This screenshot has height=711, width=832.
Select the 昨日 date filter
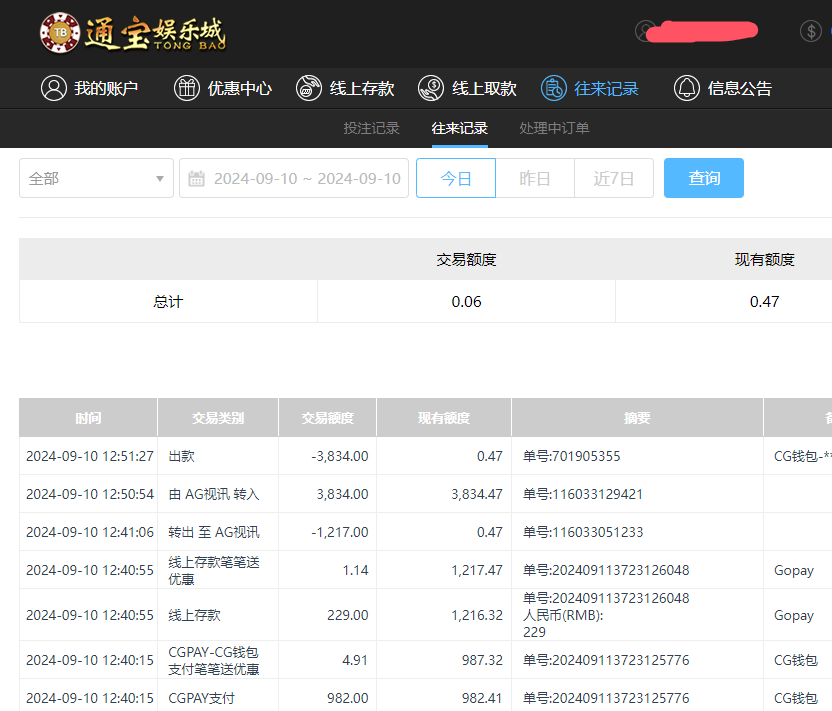point(535,177)
